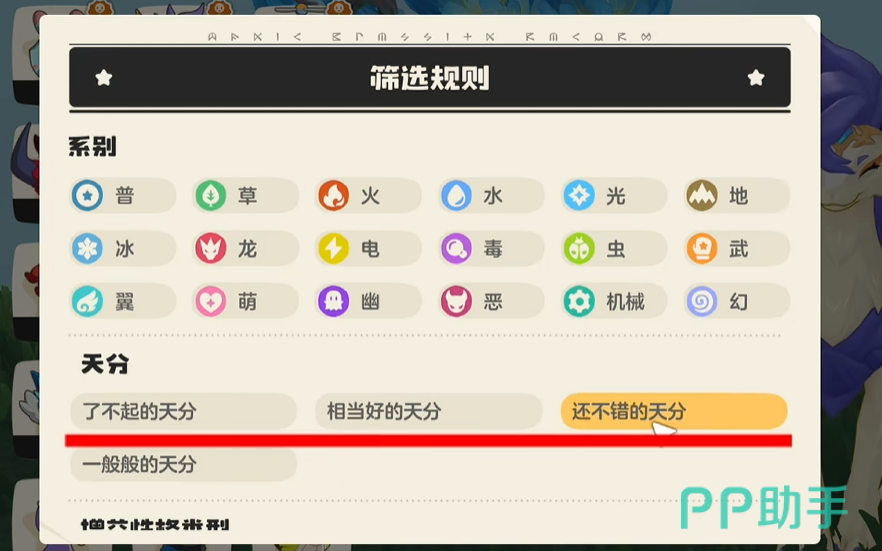Select the 虫 bug type icon
The image size is (882, 551).
click(579, 249)
